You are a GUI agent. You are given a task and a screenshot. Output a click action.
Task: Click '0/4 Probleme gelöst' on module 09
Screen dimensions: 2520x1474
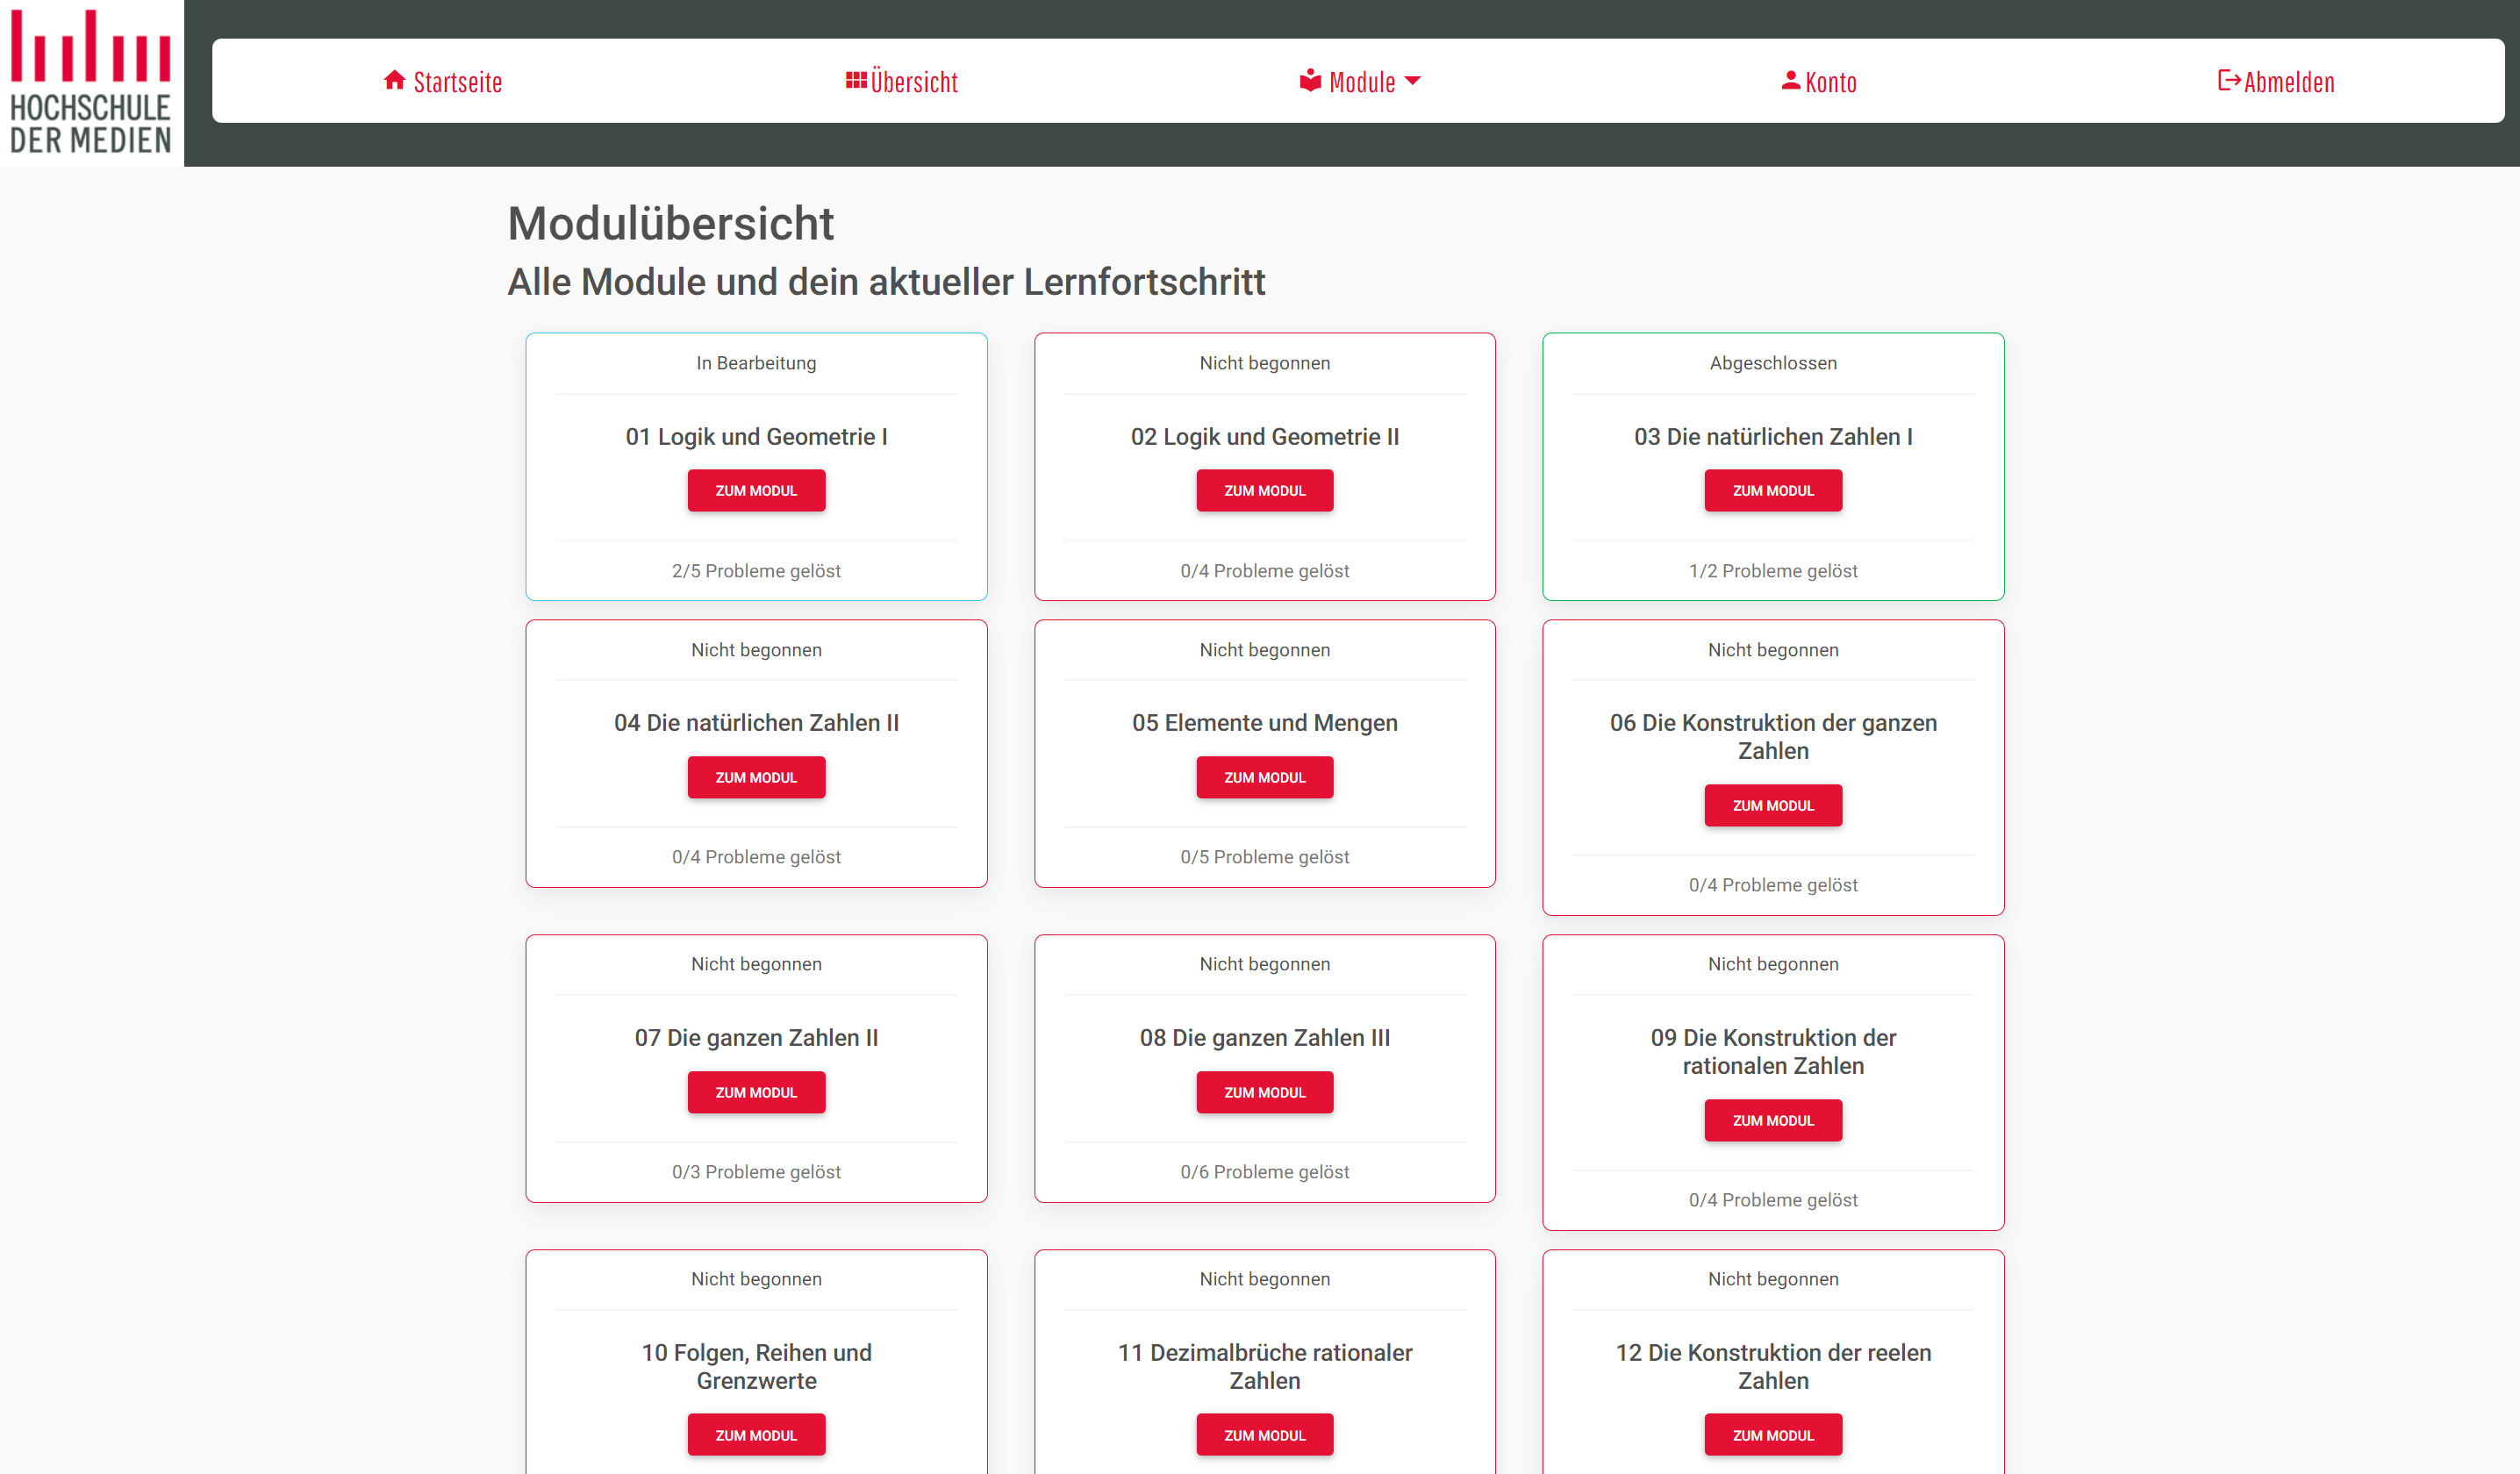pos(1773,1200)
